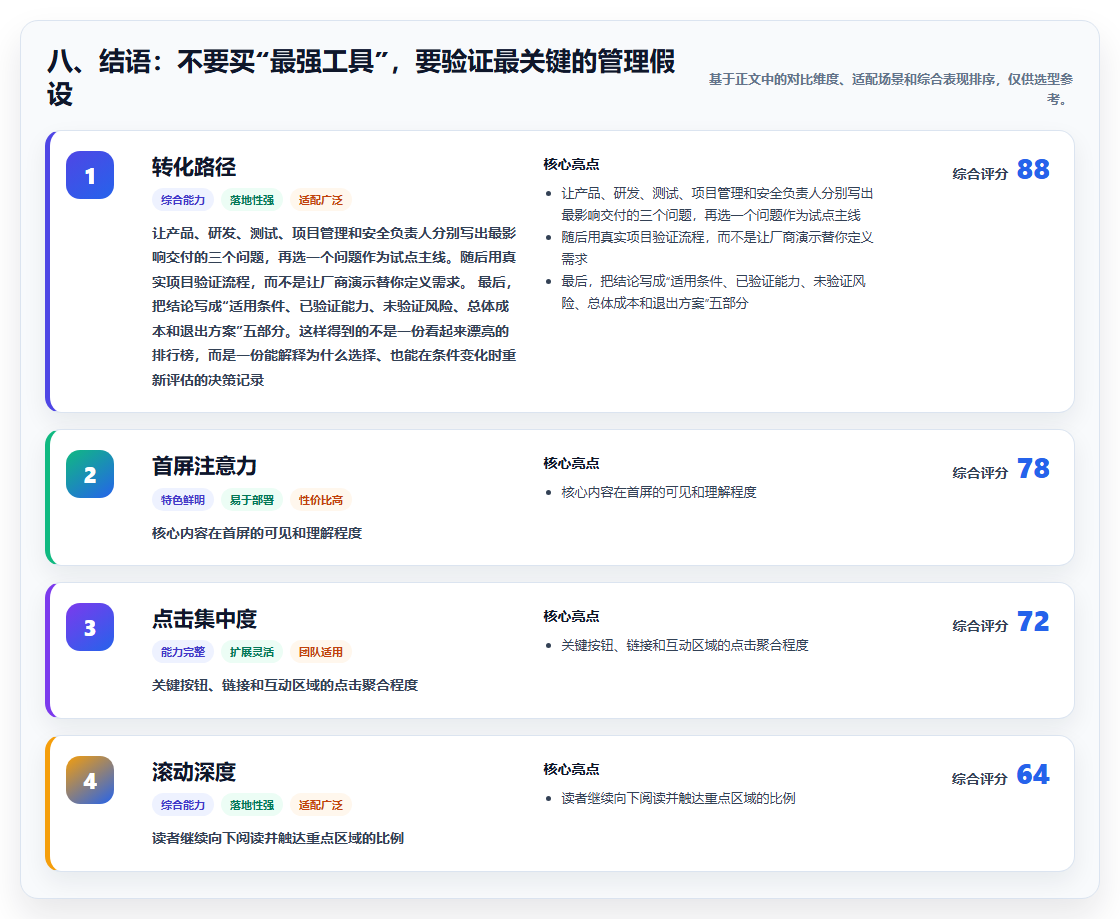This screenshot has height=919, width=1120.
Task: Click the 转化路径 description paragraph
Action: [334, 306]
